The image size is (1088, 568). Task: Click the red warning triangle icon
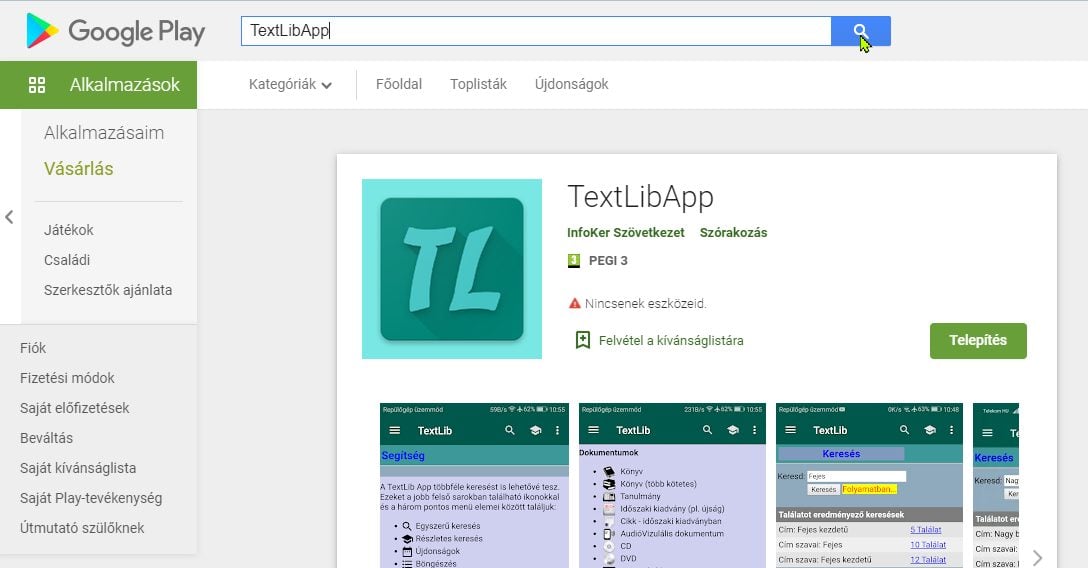coord(575,303)
